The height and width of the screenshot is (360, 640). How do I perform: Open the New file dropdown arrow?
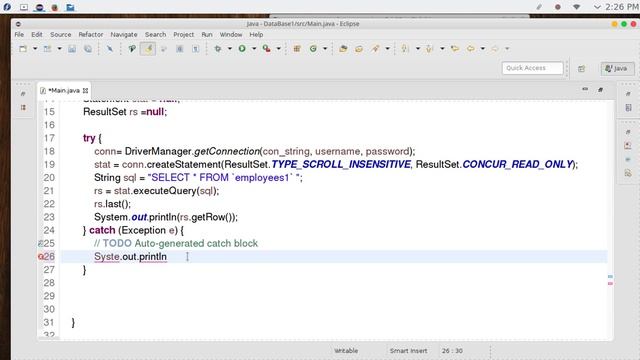[35, 49]
